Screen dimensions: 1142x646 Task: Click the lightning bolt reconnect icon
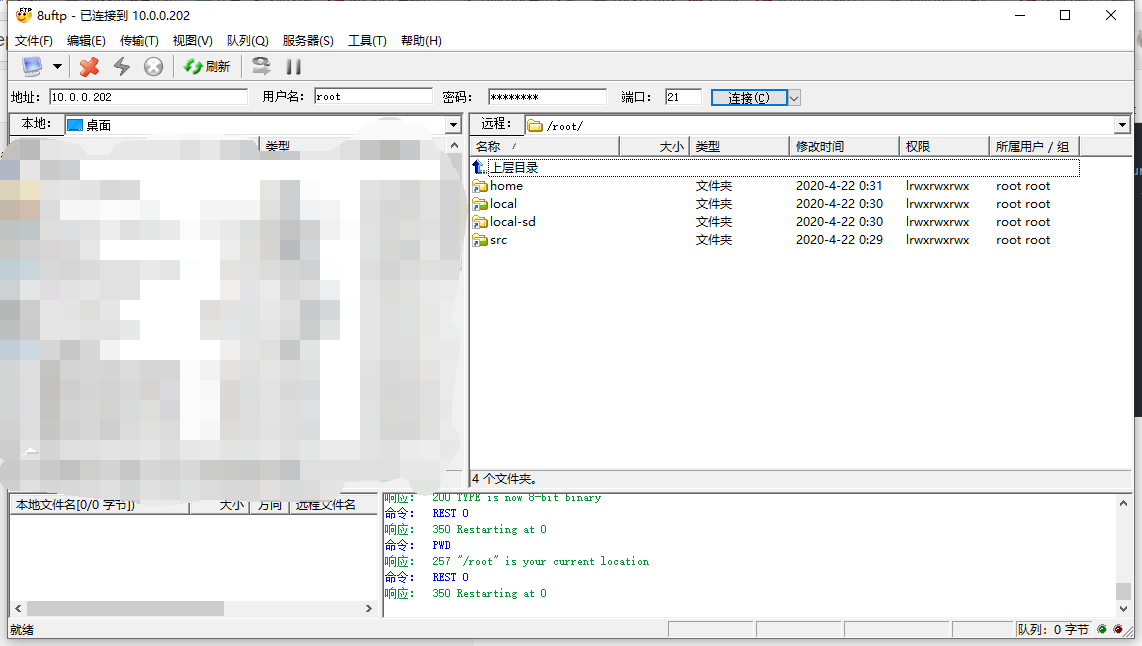pos(121,66)
